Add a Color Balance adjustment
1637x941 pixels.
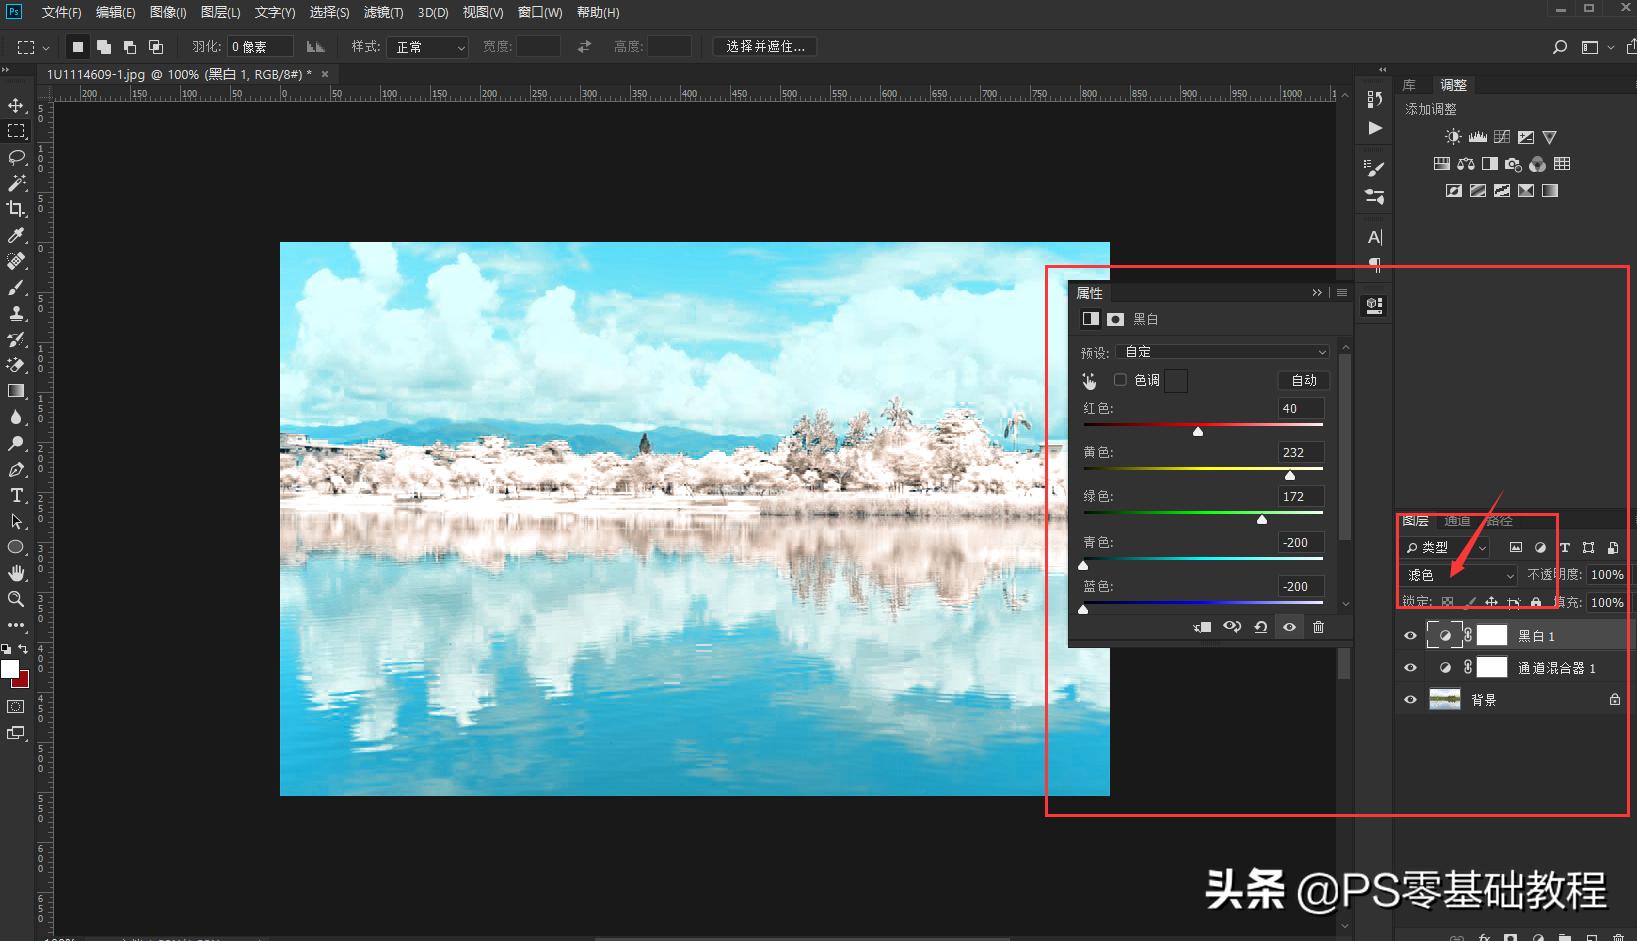(x=1465, y=164)
